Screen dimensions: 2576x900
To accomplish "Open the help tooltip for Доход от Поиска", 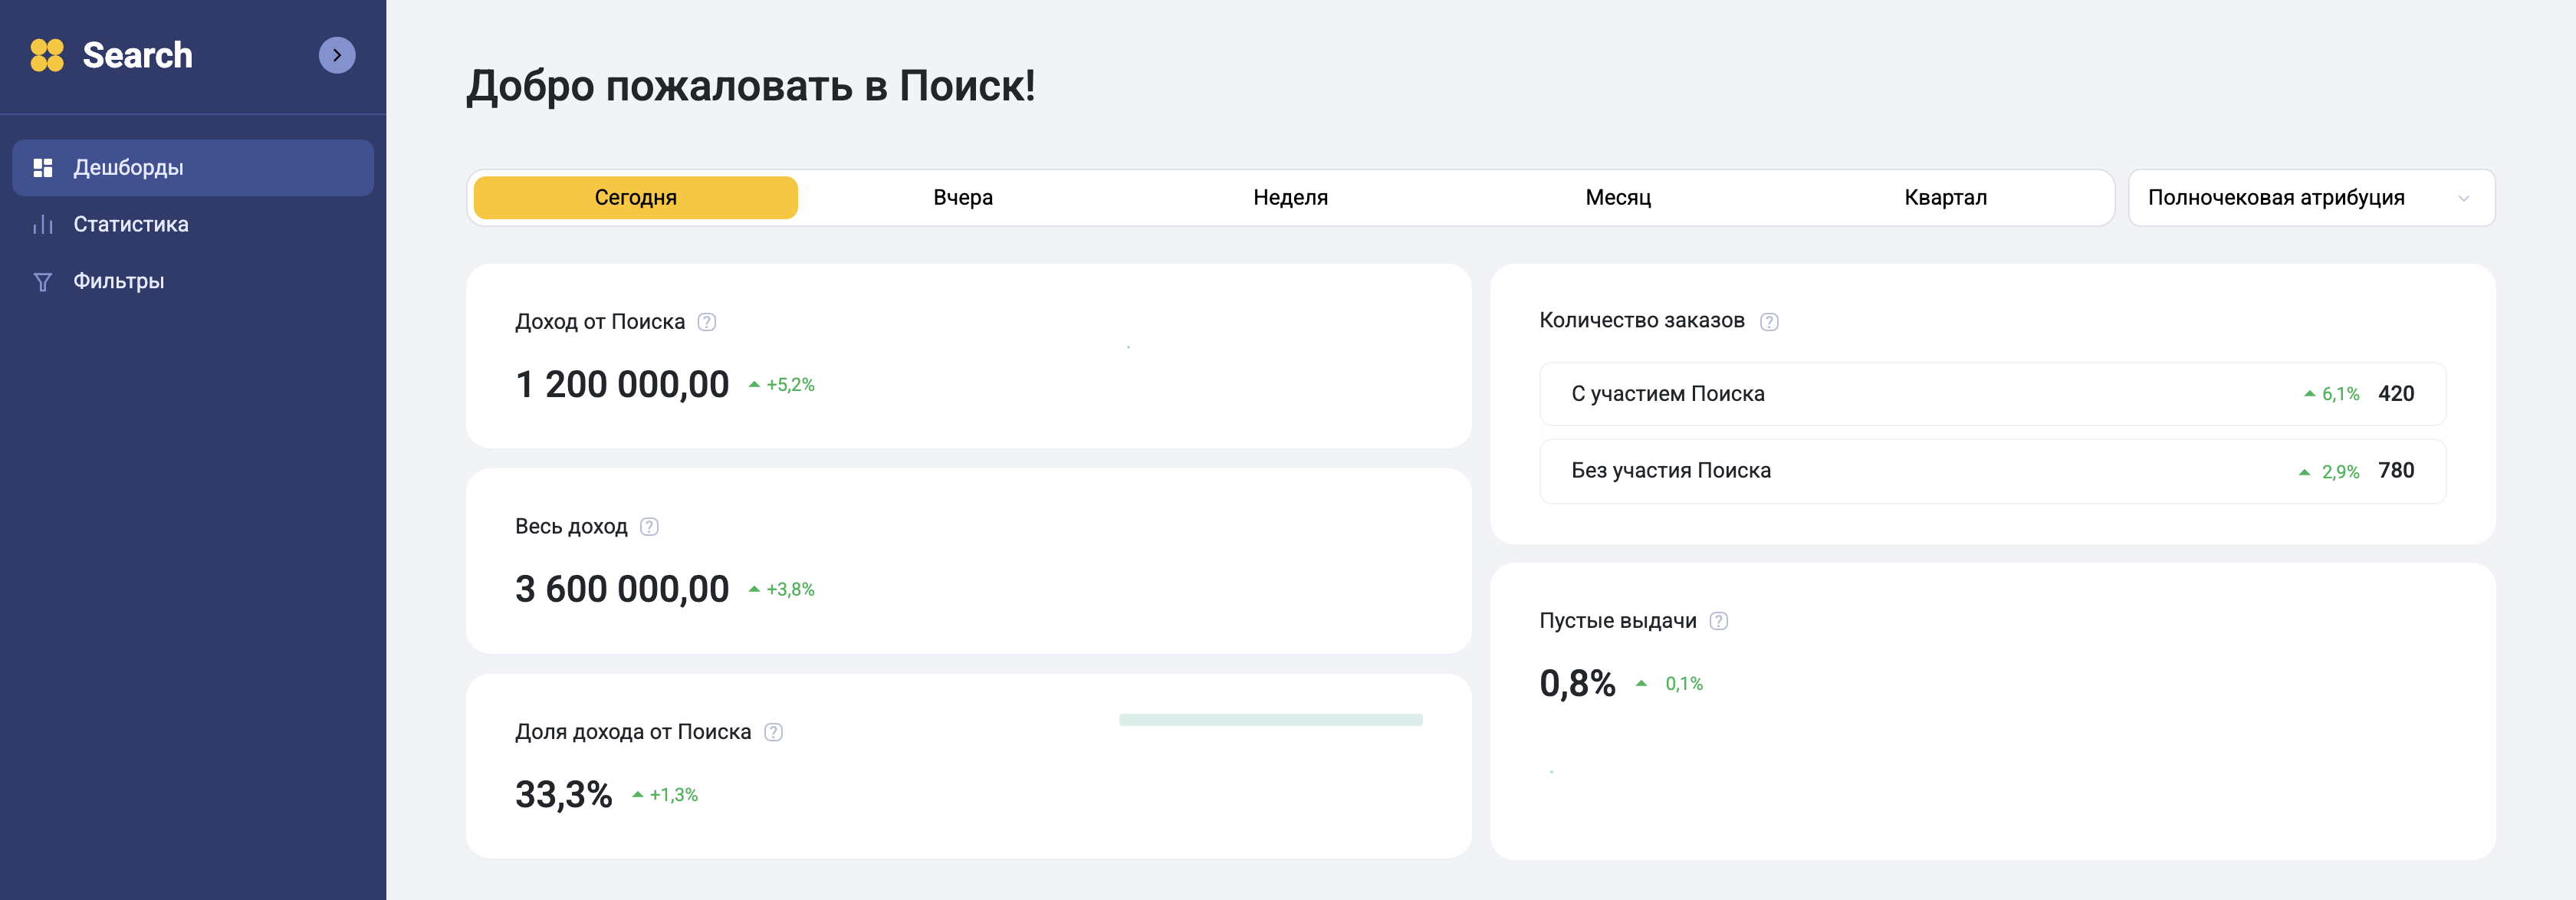I will (706, 322).
